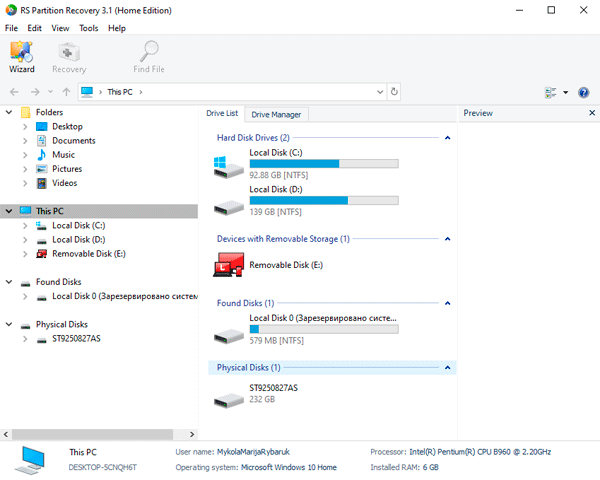Collapse the Folders tree node
The height and width of the screenshot is (480, 600).
[x=9, y=112]
